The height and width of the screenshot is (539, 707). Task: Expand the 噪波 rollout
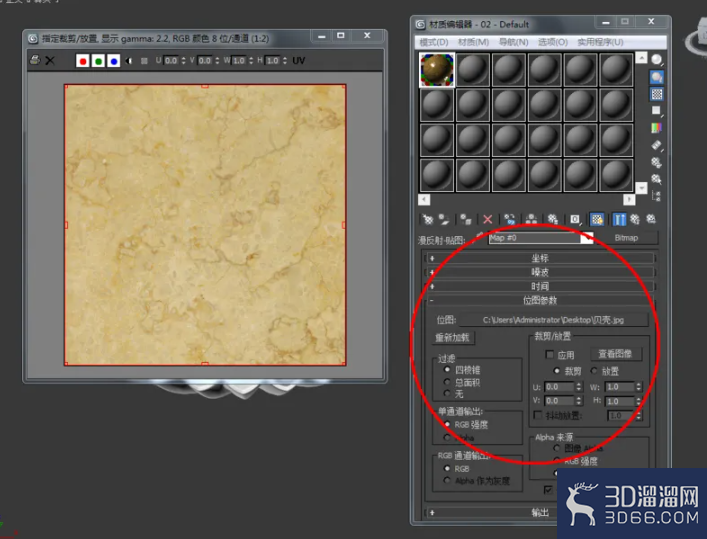540,272
